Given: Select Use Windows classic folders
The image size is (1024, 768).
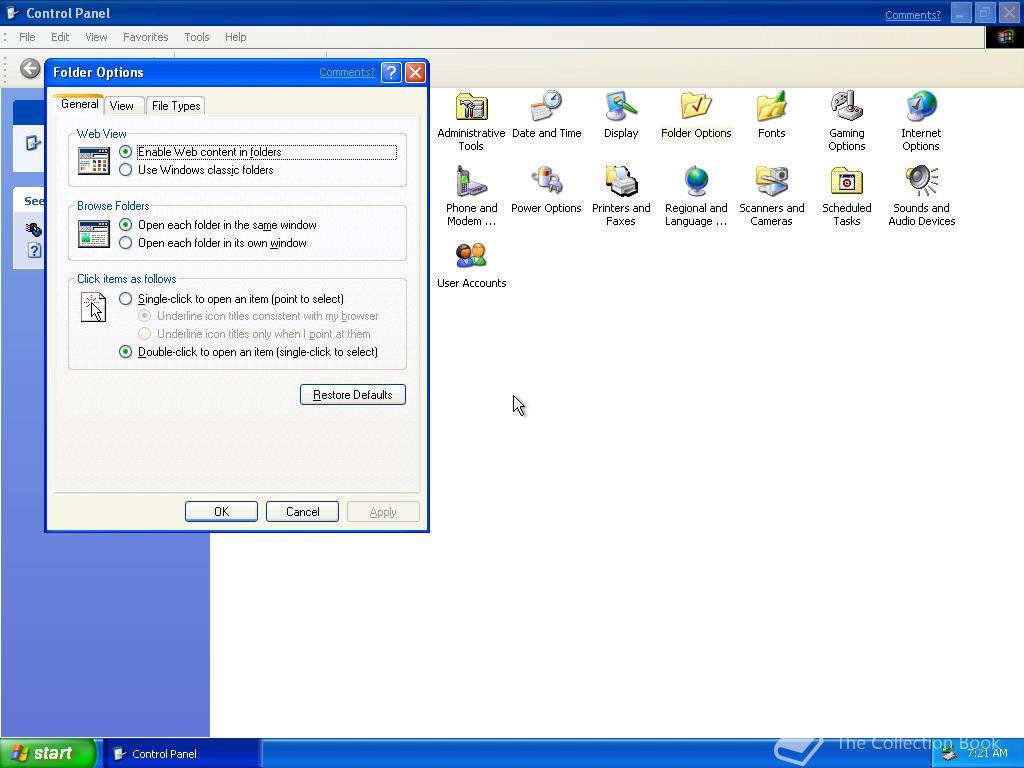Looking at the screenshot, I should click(x=197, y=170).
